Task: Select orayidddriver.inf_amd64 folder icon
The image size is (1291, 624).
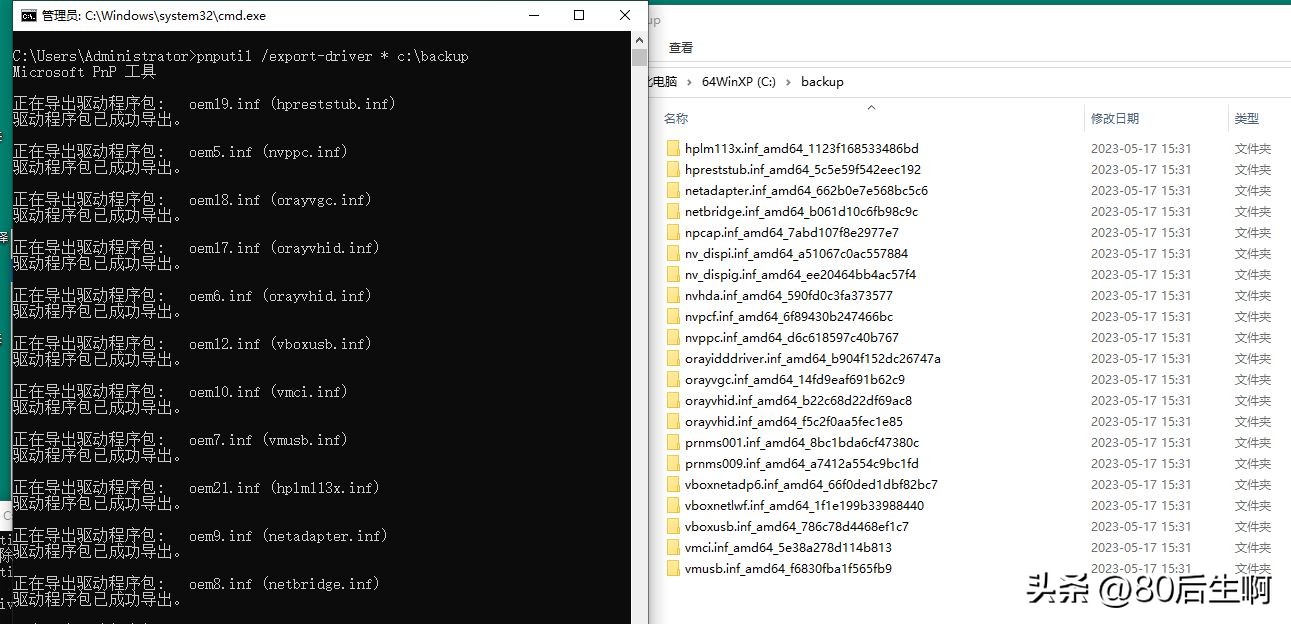Action: (673, 359)
